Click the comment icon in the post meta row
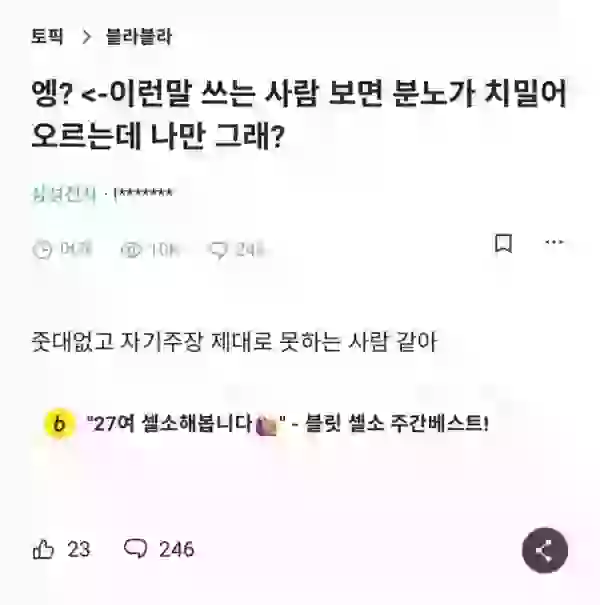The height and width of the screenshot is (605, 600). (x=218, y=250)
